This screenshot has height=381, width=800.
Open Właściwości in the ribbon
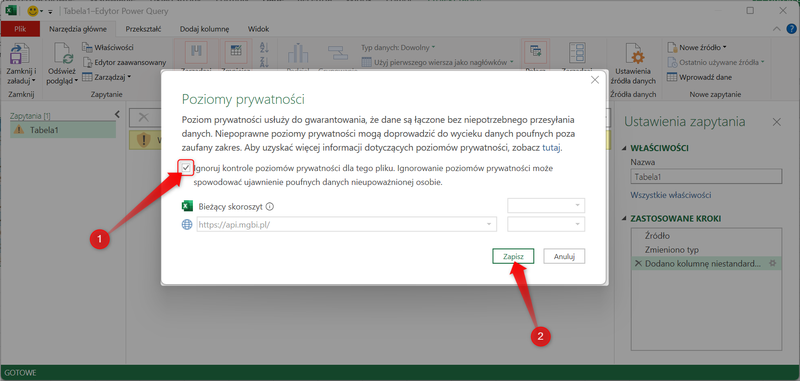coord(108,47)
